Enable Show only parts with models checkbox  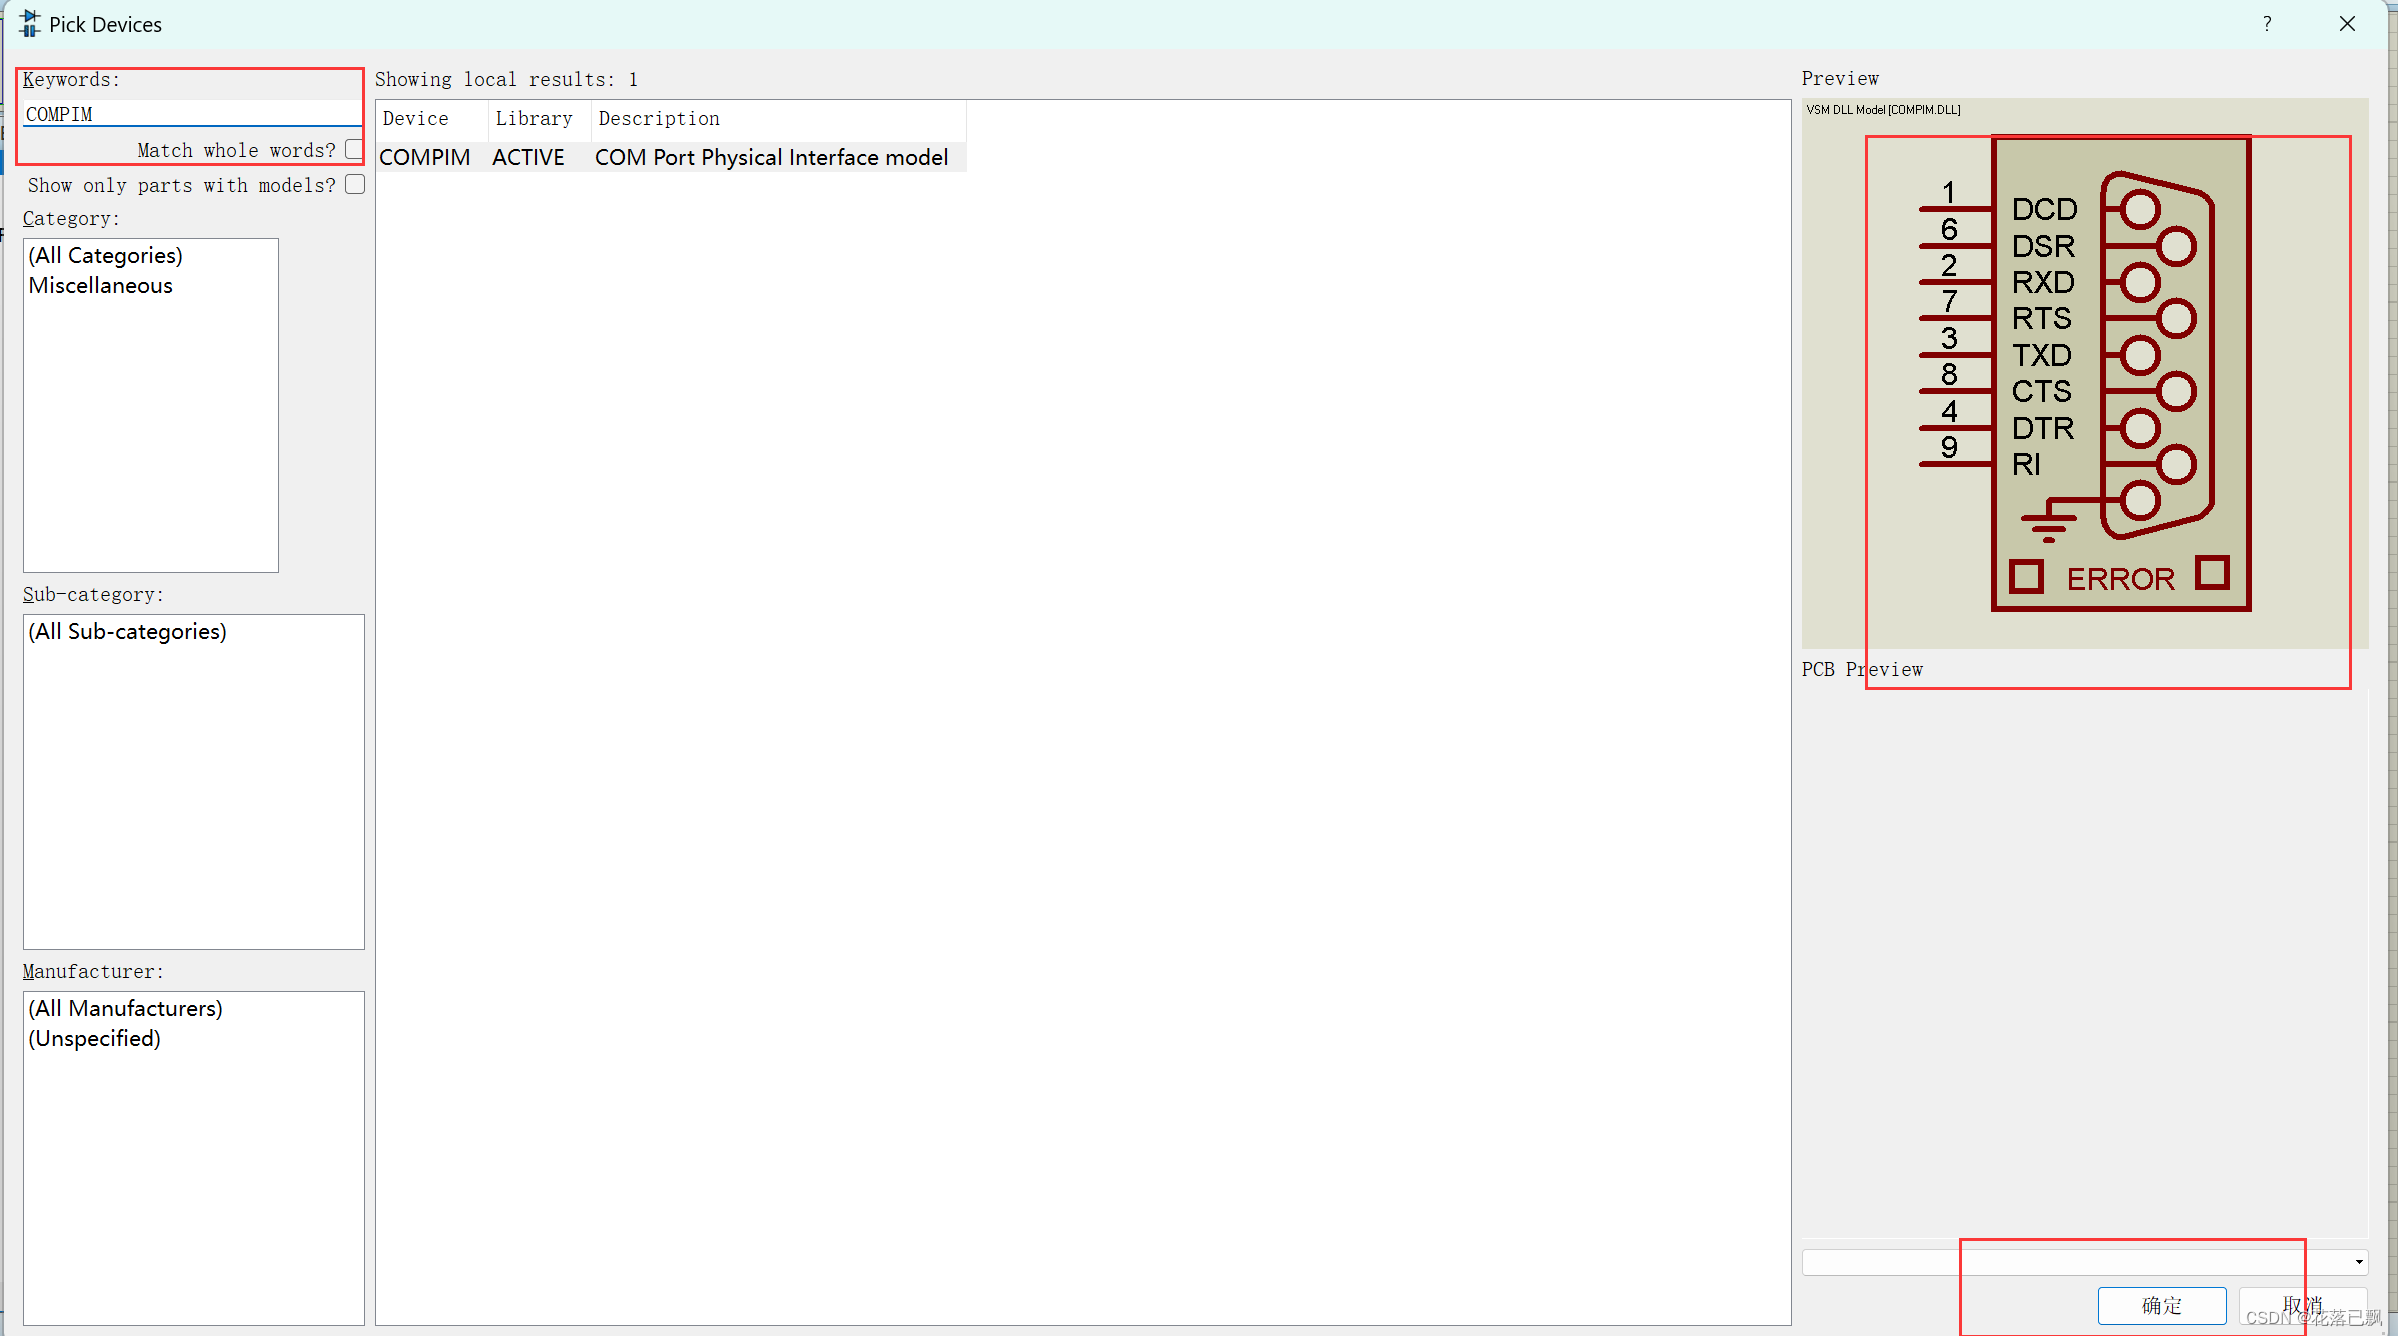click(x=354, y=184)
